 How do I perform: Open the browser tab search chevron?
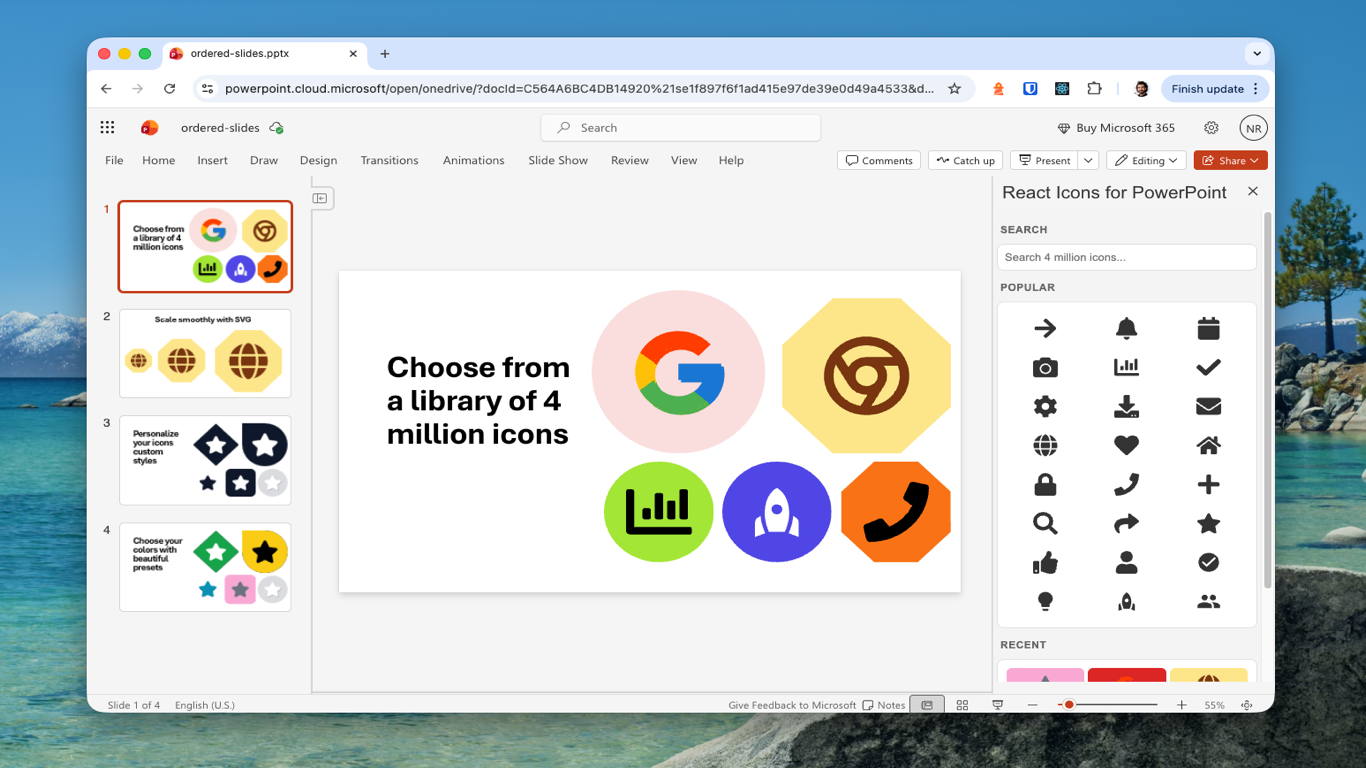tap(1257, 54)
